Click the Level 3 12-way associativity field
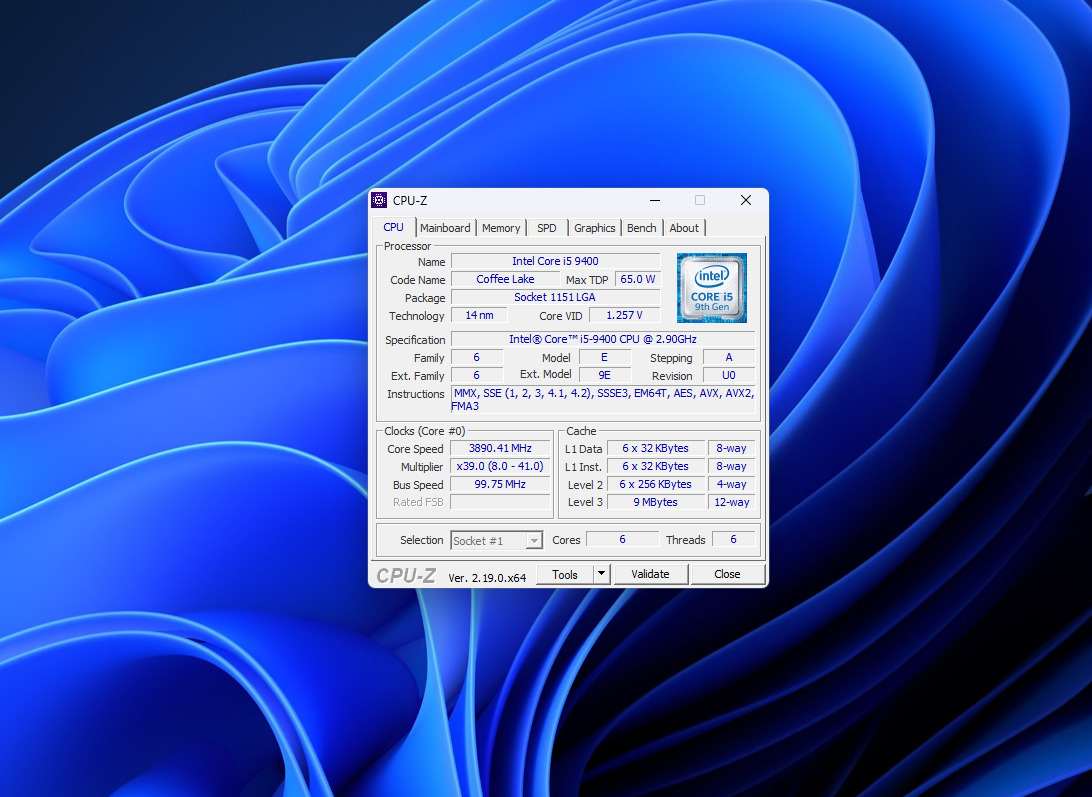Screen dimensions: 1092x797 (x=732, y=502)
